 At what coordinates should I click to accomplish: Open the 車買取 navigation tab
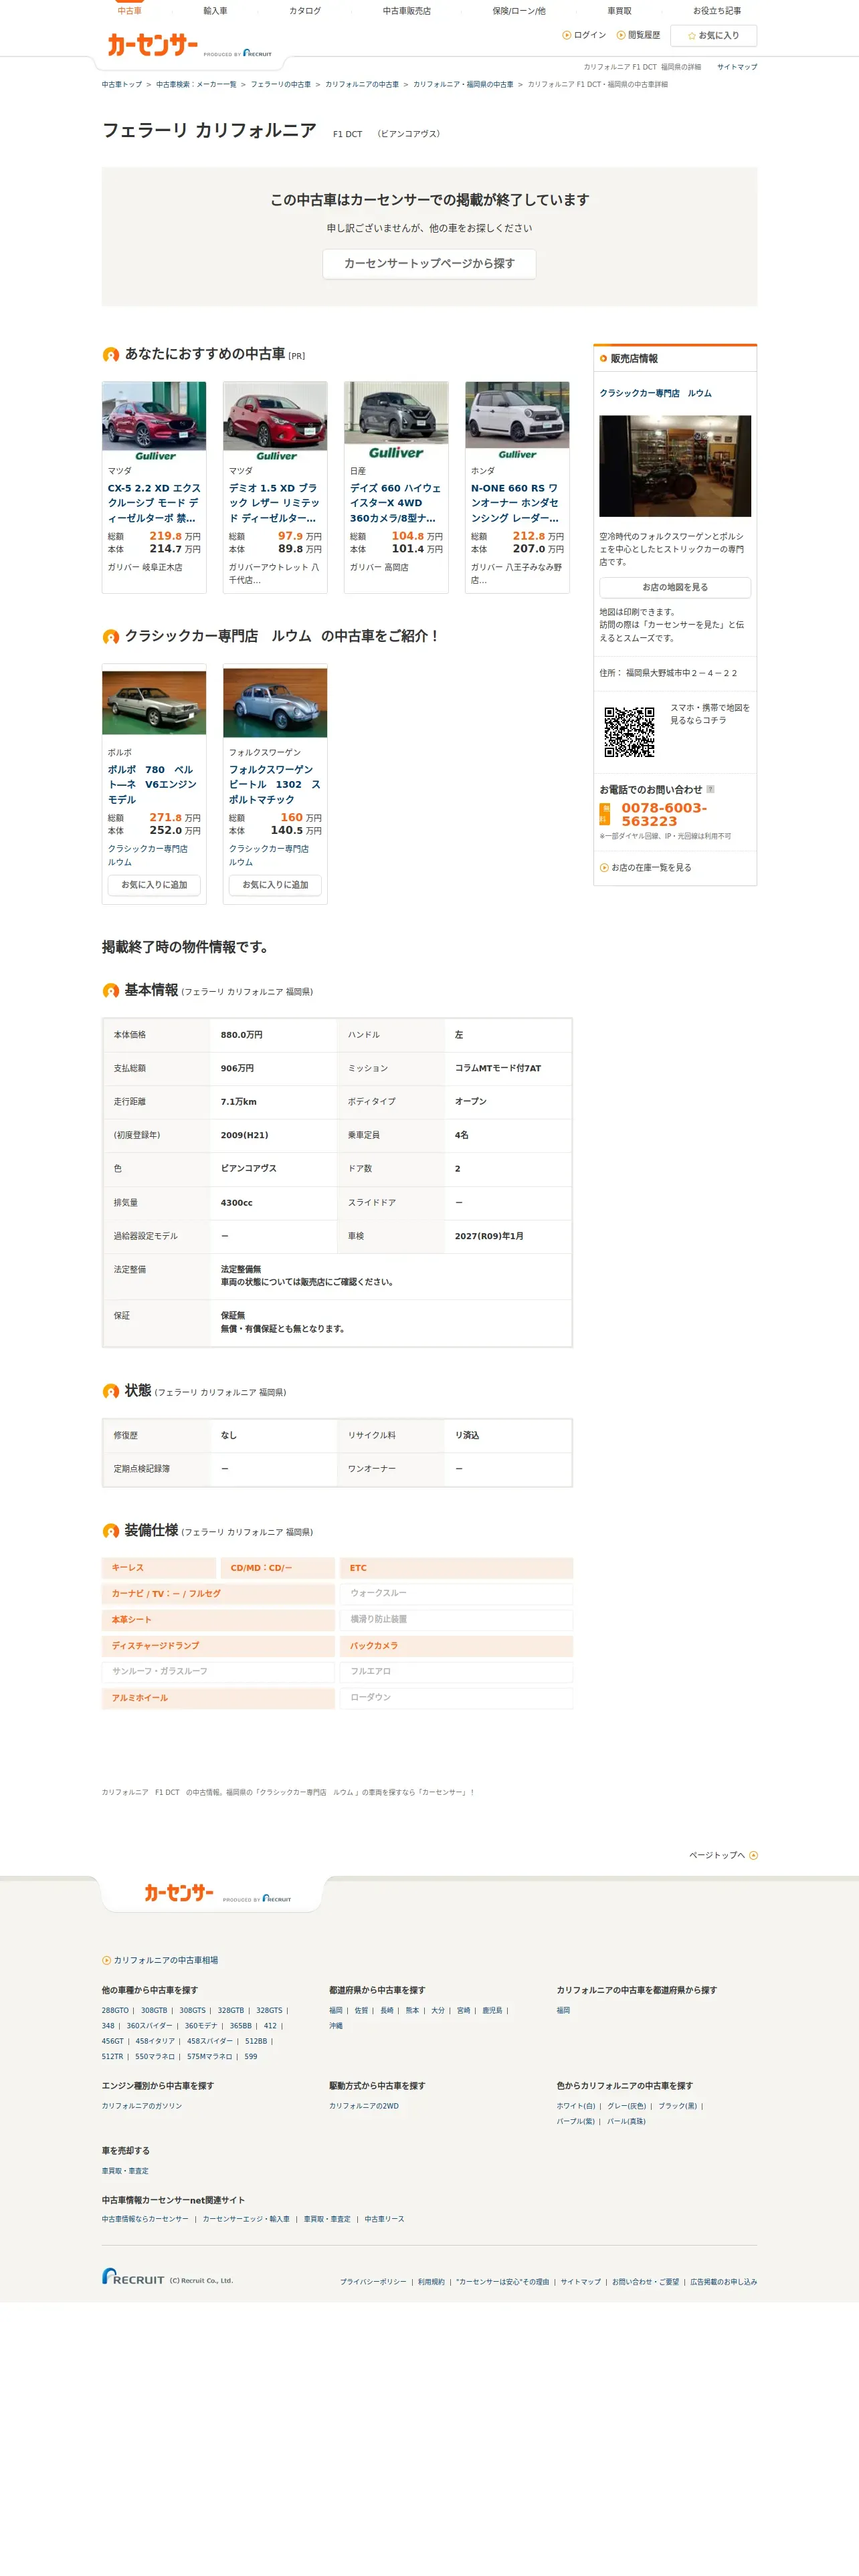pyautogui.click(x=619, y=11)
